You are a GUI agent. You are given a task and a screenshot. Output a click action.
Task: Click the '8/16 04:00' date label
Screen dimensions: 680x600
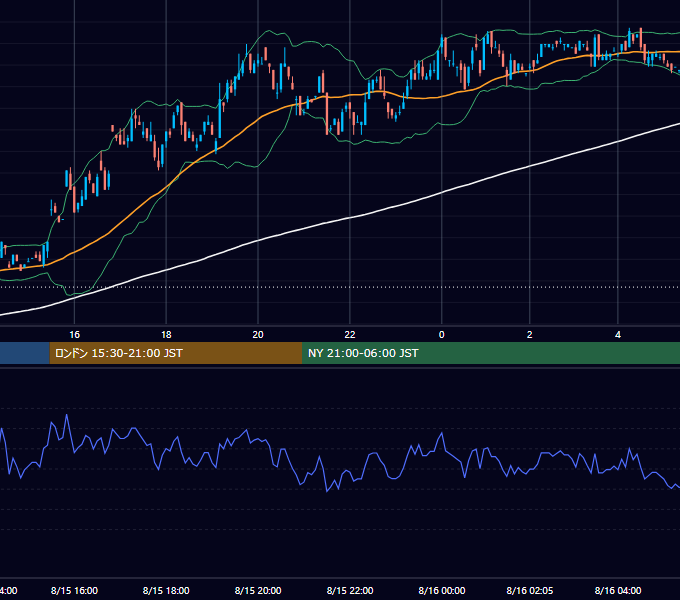618,590
